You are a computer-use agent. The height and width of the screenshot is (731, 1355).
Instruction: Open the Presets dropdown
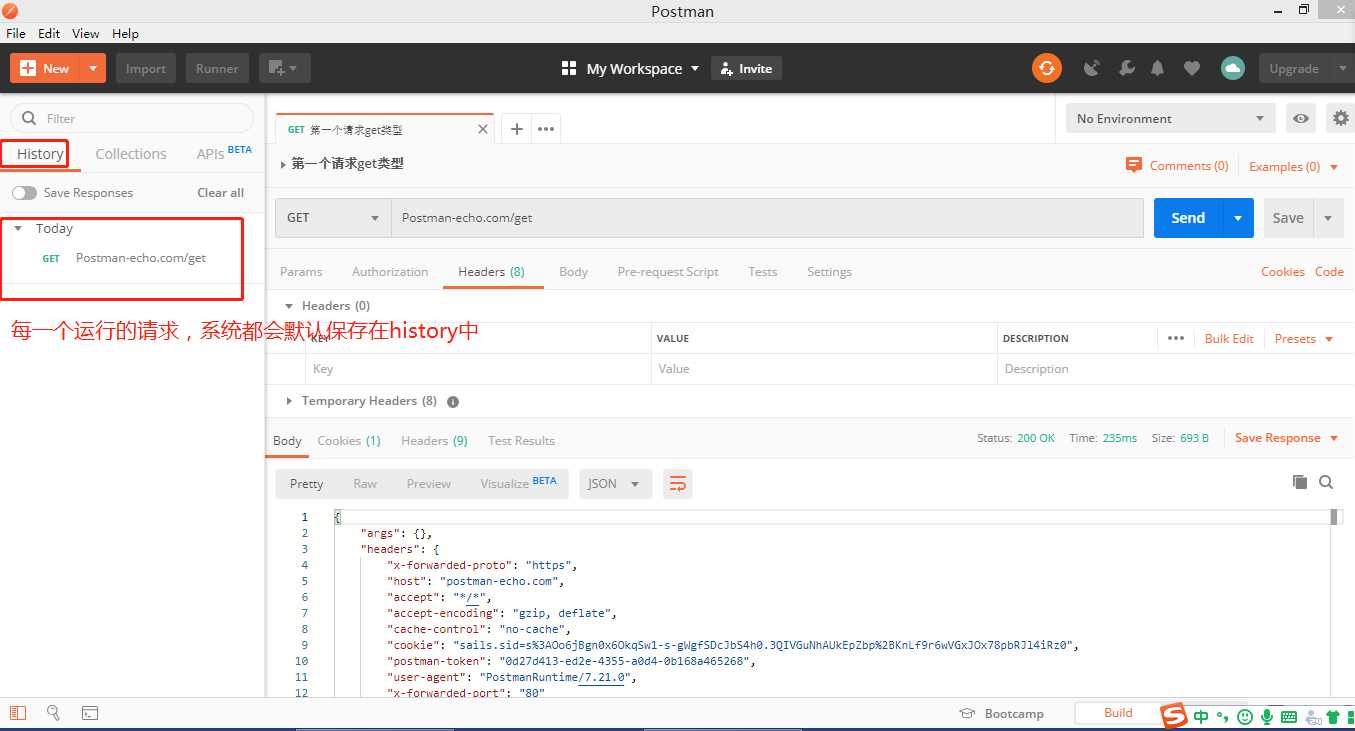click(x=1304, y=338)
